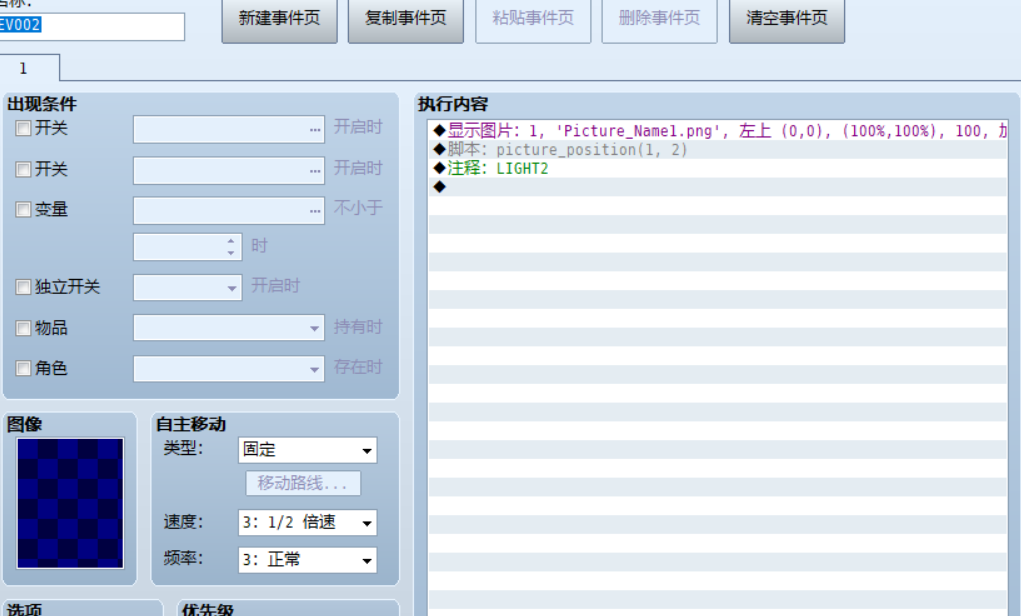Focus the event name field containing EV002
1021x616 pixels.
91,26
